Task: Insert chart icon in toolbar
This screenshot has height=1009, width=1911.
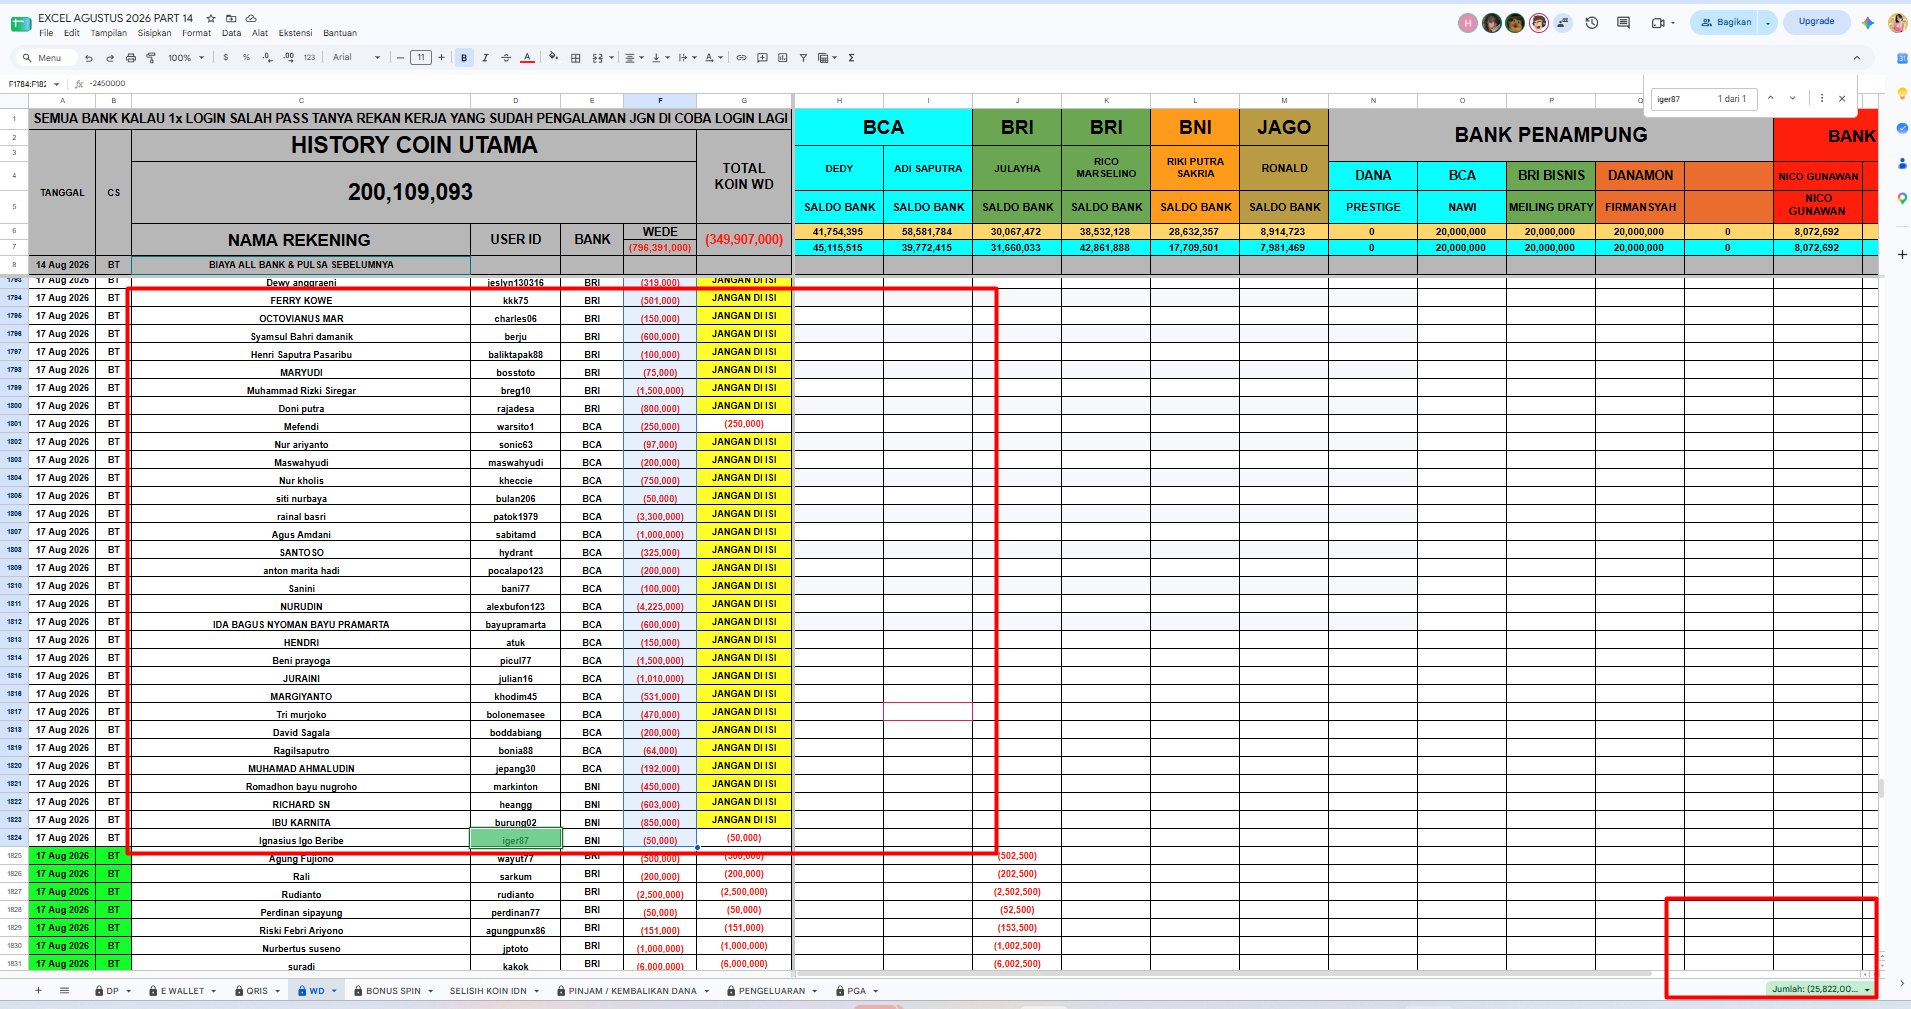Action: pyautogui.click(x=783, y=58)
